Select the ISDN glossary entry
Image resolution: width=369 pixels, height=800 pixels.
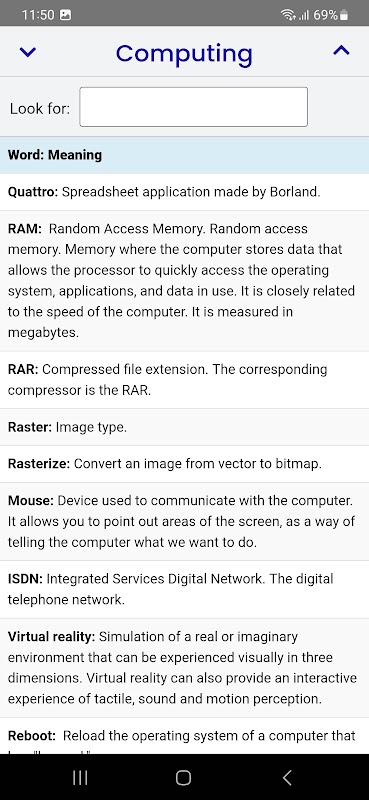(x=184, y=589)
